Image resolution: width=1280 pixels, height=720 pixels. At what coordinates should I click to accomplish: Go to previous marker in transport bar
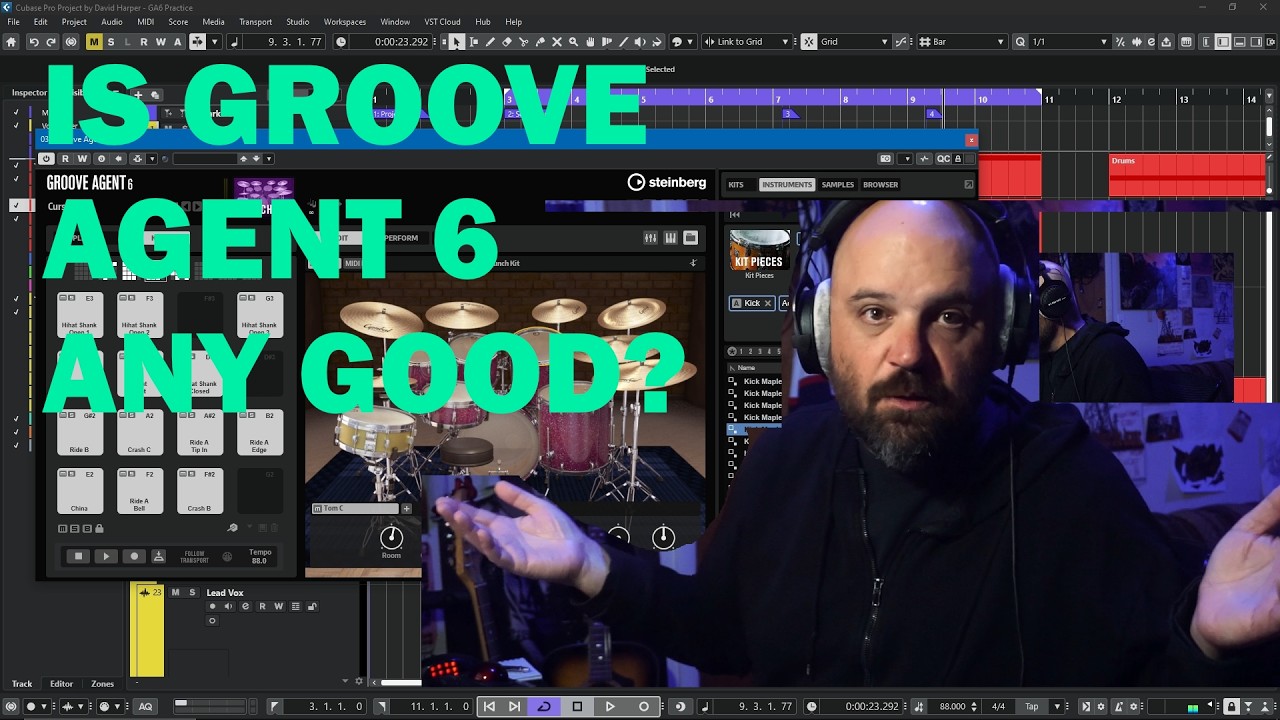click(x=489, y=706)
